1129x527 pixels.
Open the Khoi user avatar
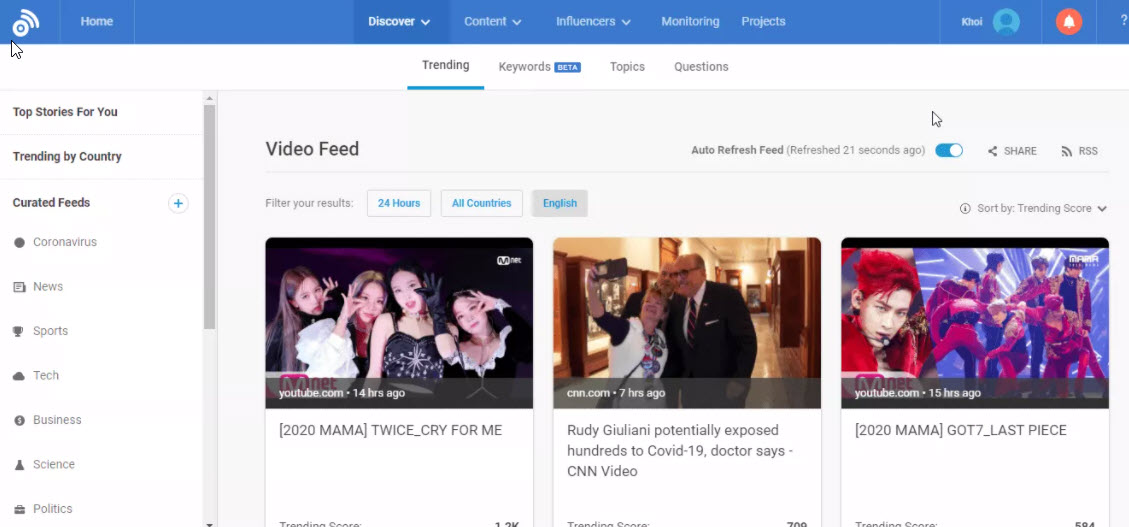point(1006,22)
